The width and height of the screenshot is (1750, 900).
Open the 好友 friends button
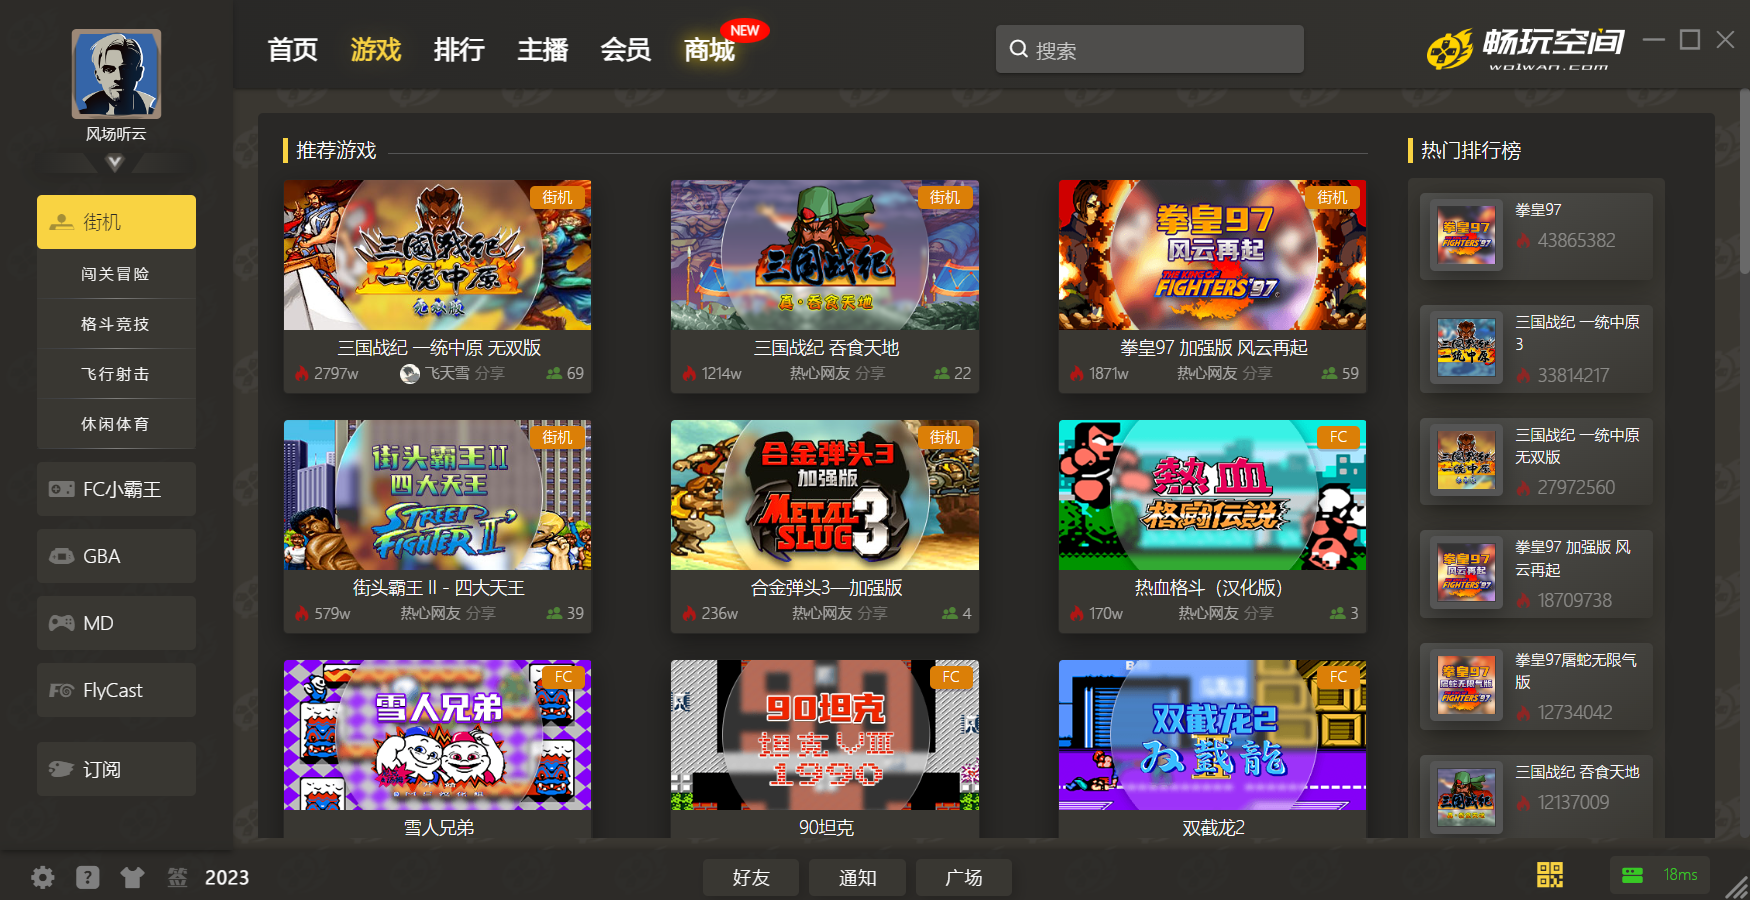pos(751,877)
